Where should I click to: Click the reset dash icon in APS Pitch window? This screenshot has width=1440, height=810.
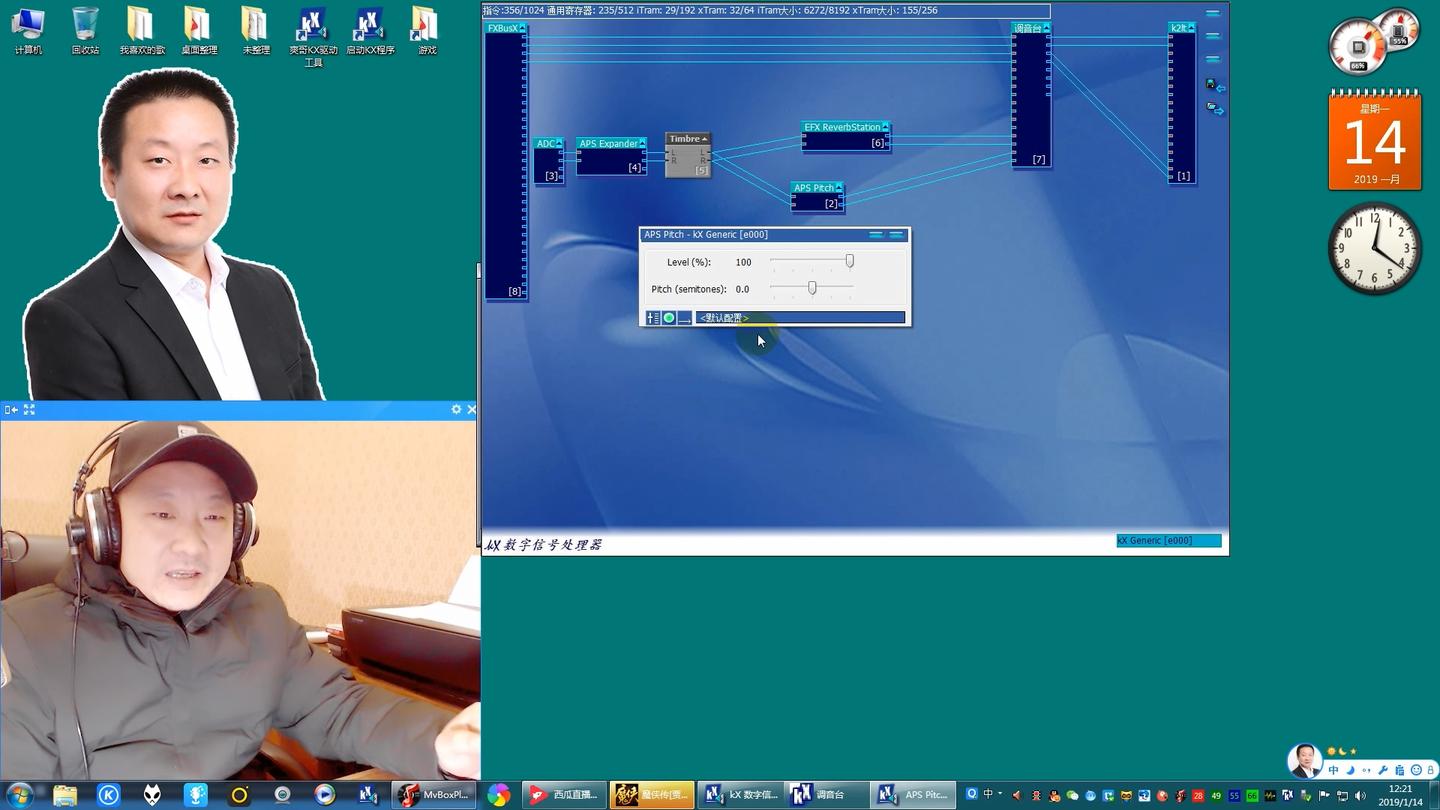pyautogui.click(x=684, y=318)
